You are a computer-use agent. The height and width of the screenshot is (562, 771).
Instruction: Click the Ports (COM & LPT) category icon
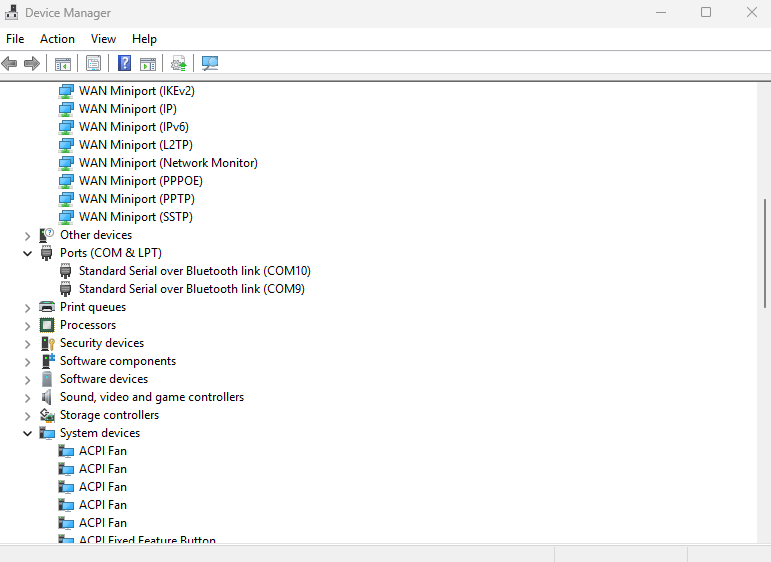coord(47,253)
